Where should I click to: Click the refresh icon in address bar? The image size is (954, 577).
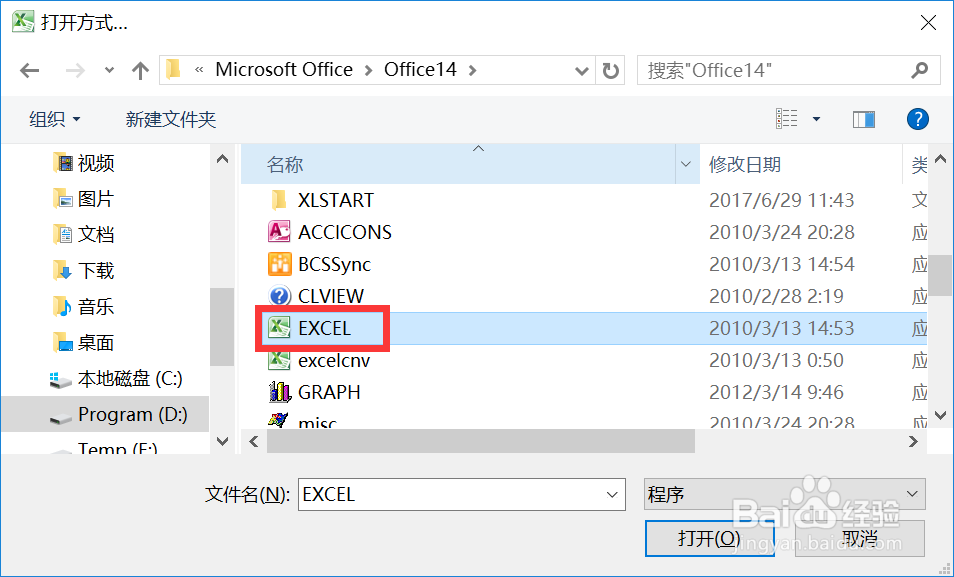click(610, 70)
